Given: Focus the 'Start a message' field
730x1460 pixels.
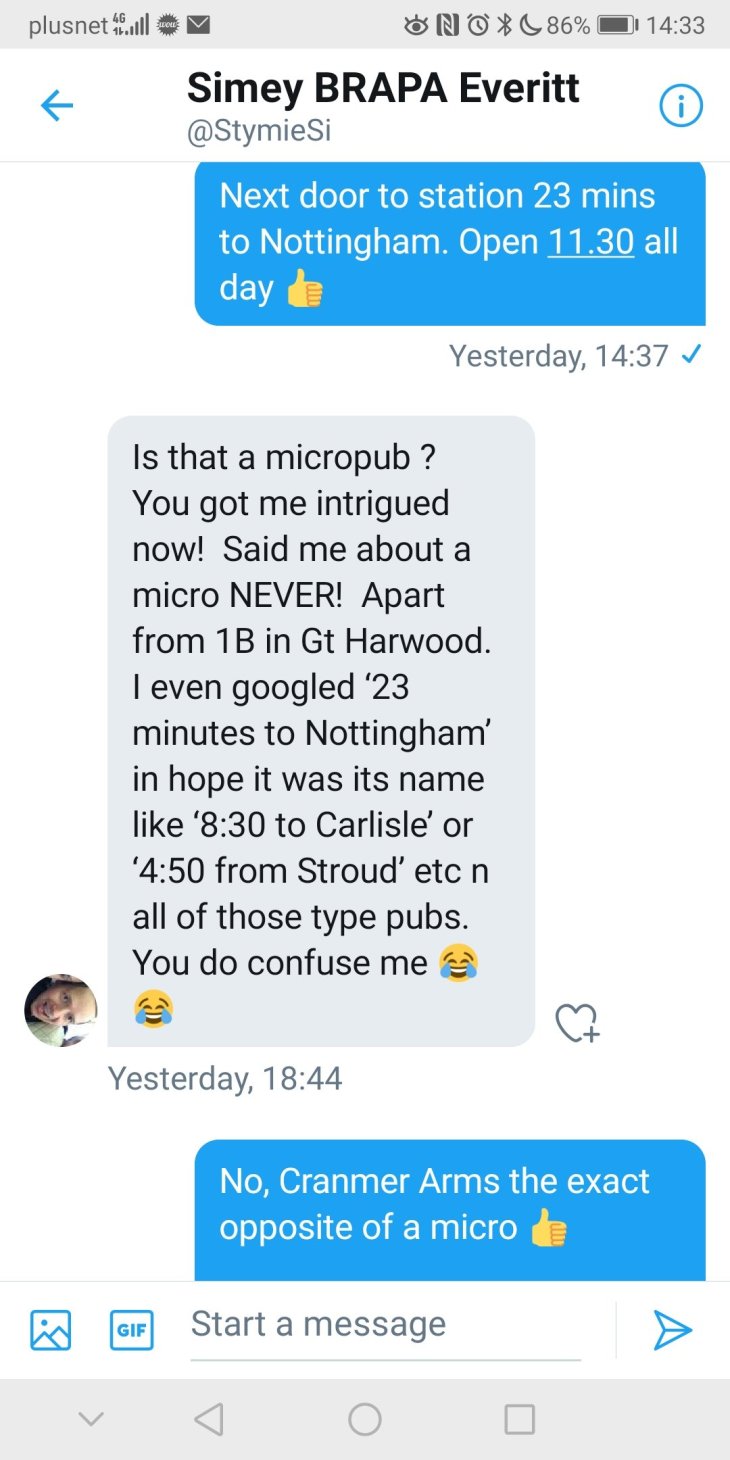Looking at the screenshot, I should [x=385, y=1324].
